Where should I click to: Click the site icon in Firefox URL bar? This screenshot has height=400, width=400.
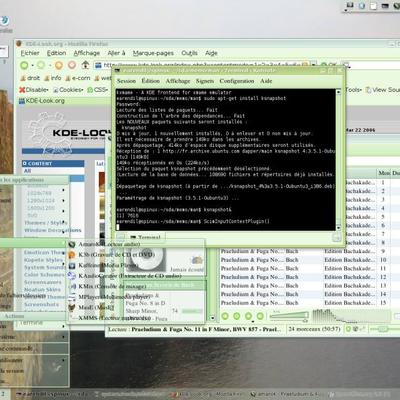click(98, 65)
